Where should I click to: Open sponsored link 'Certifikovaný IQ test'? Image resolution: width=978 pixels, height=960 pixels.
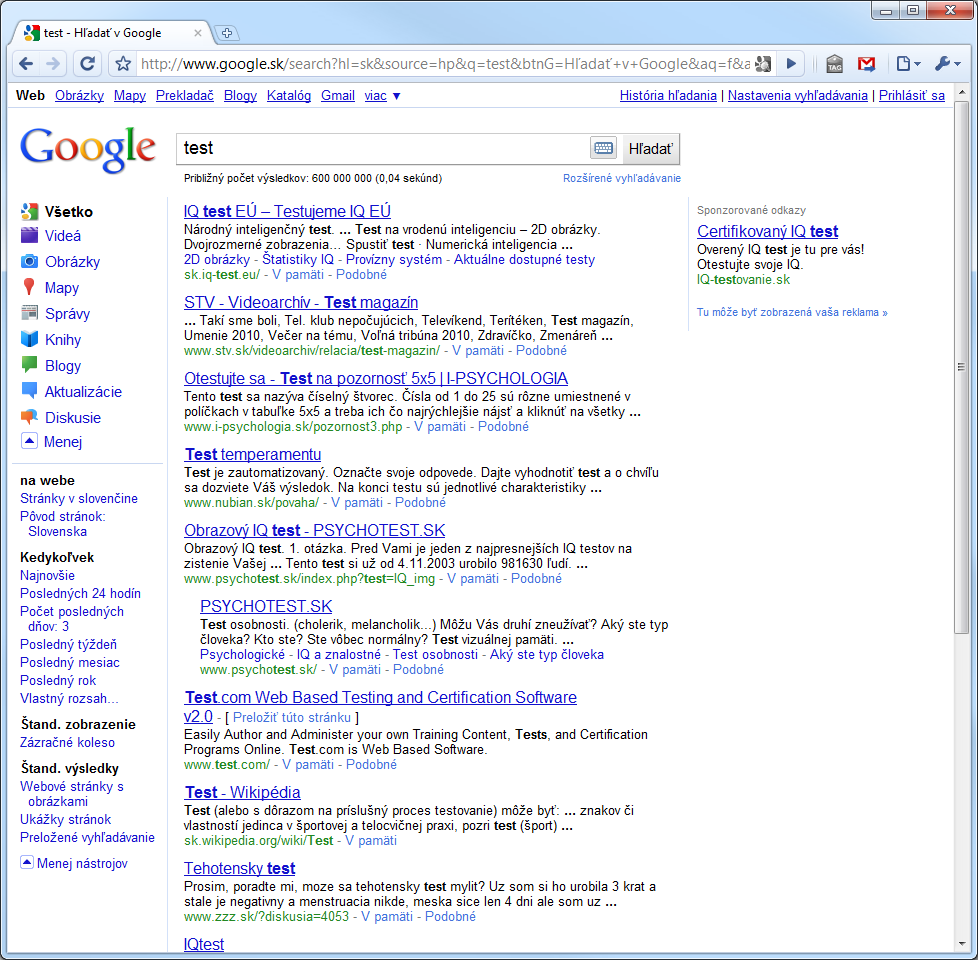767,231
